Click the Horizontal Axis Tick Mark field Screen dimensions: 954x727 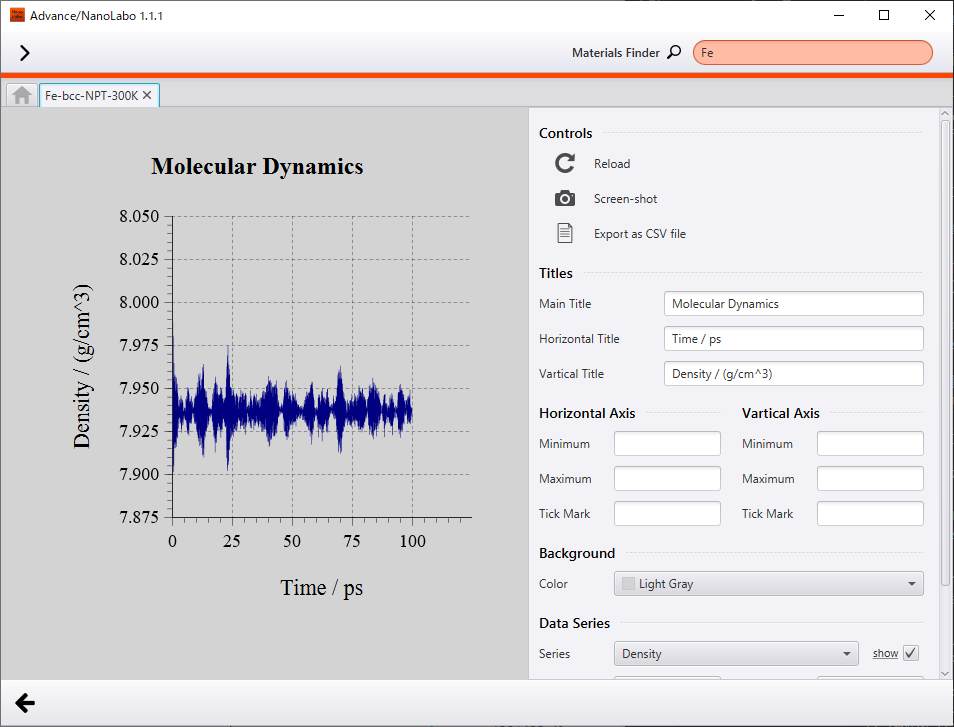667,513
